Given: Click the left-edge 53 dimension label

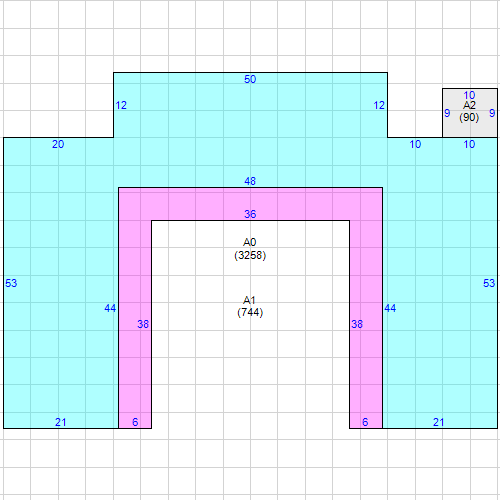Looking at the screenshot, I should [x=11, y=283].
